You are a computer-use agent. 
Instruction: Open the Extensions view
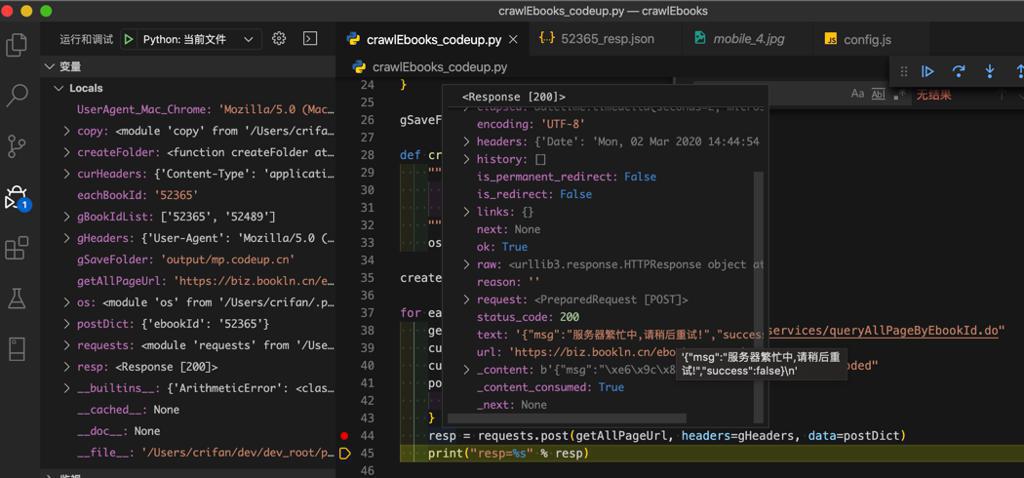click(16, 248)
